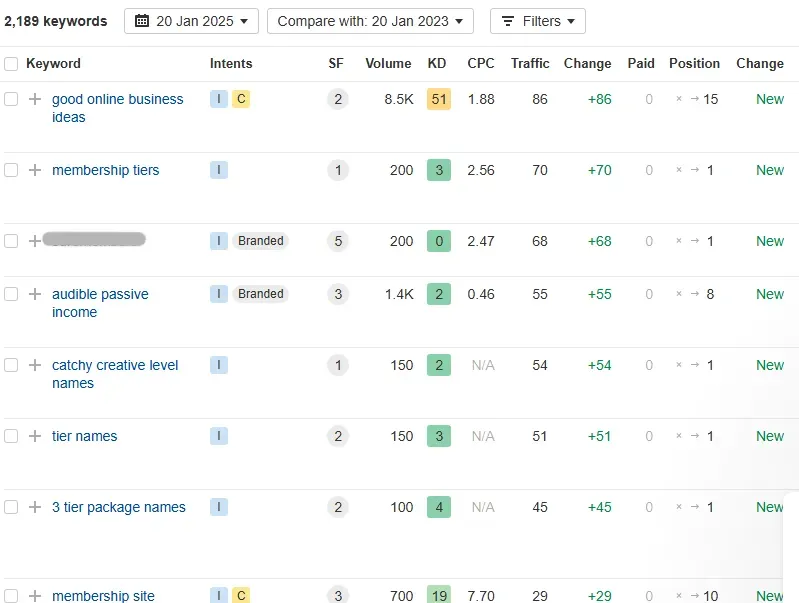
Task: Sort by the SF column header
Action: click(336, 63)
